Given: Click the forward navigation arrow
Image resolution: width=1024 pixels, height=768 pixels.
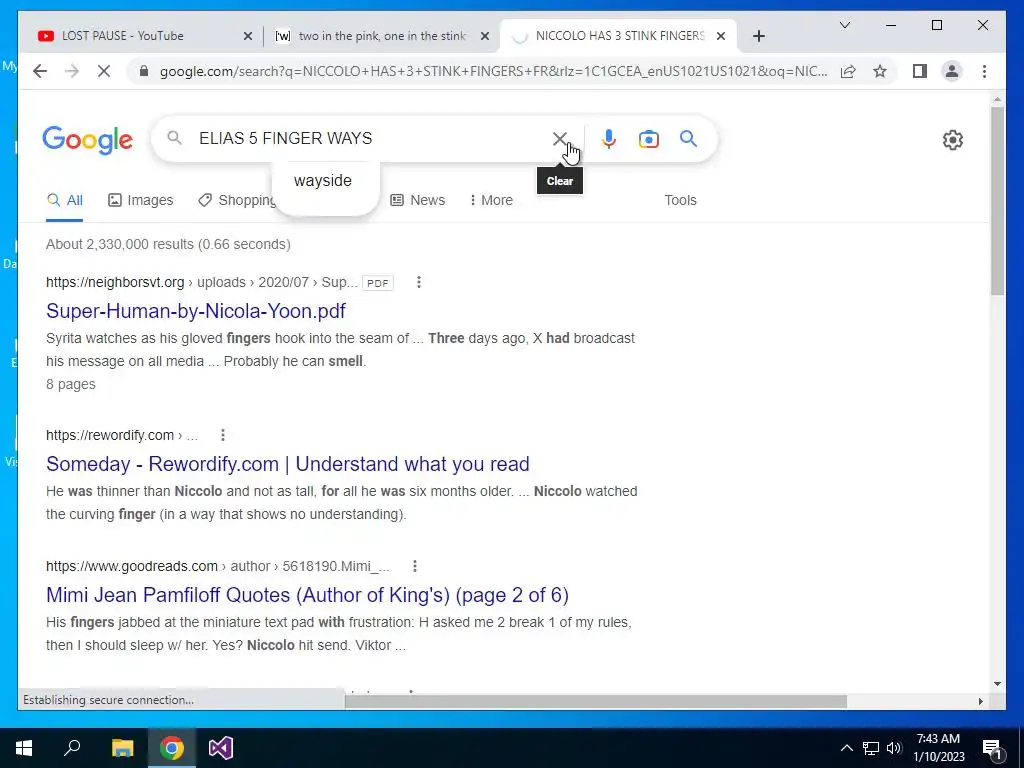Looking at the screenshot, I should [72, 71].
